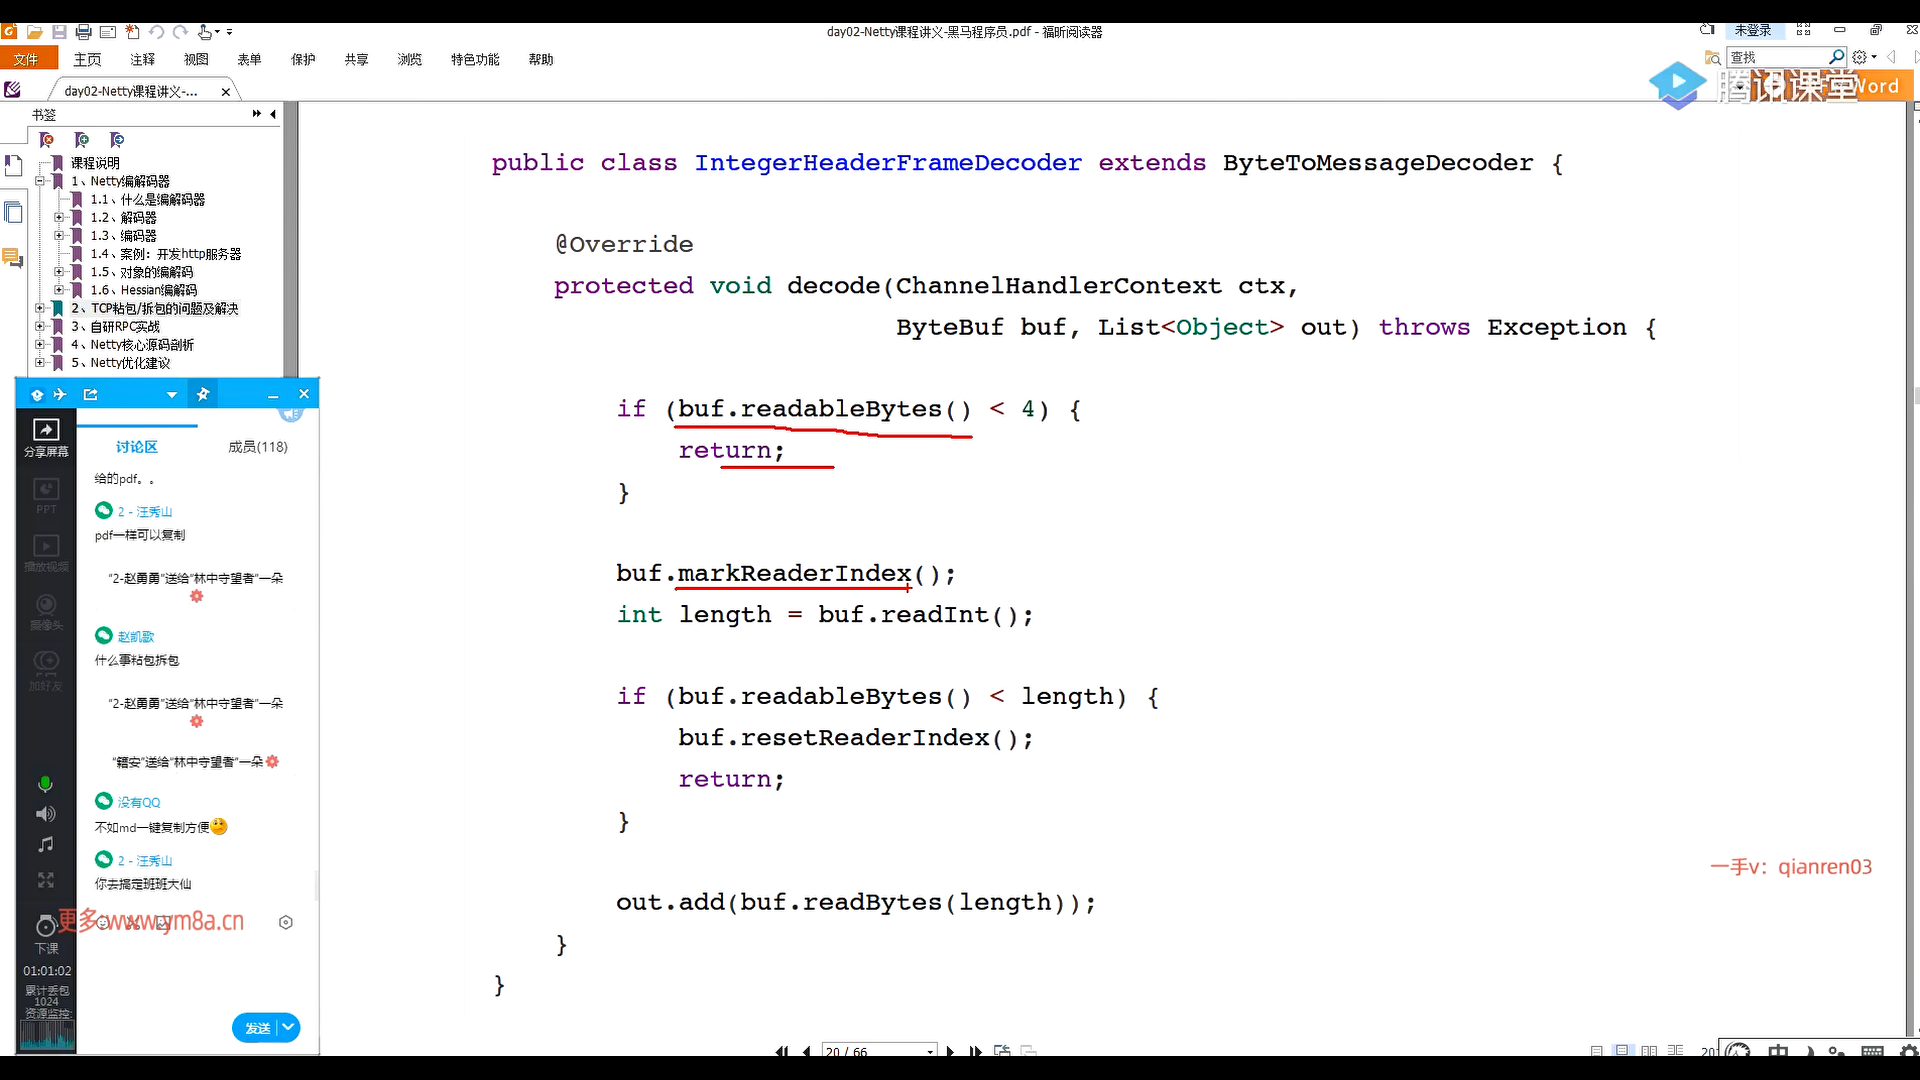This screenshot has height=1080, width=1920.
Task: Switch to the 成员(118) tab
Action: 257,447
